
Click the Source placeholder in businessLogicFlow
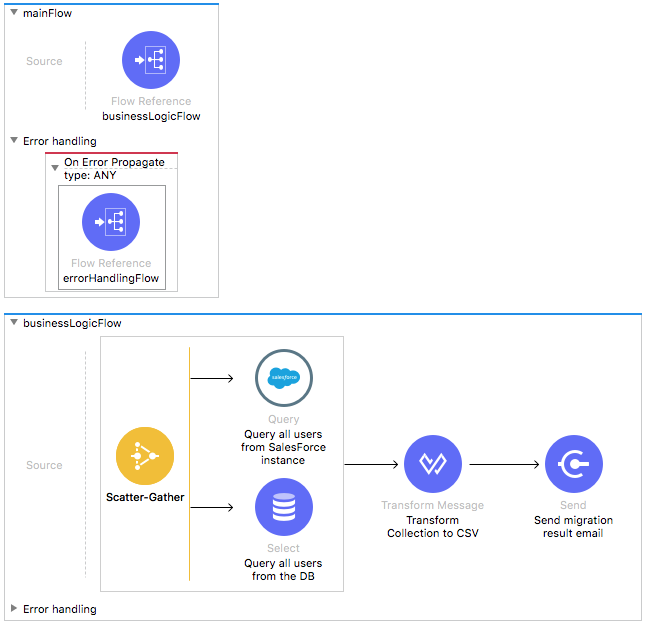pyautogui.click(x=44, y=465)
